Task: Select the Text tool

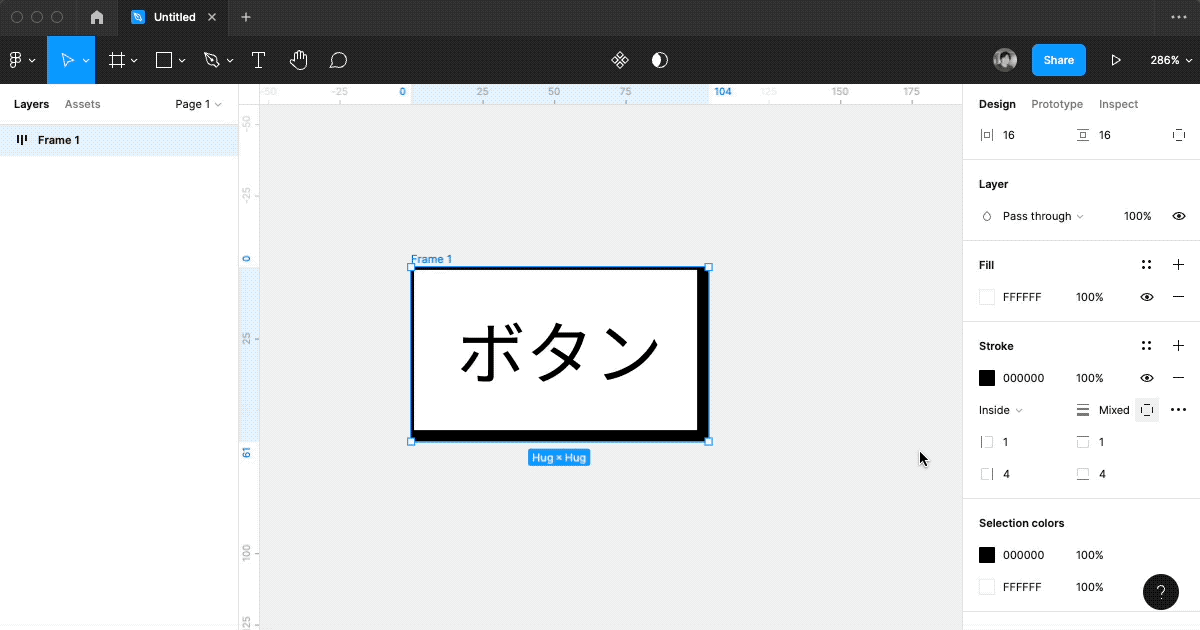Action: (x=258, y=59)
